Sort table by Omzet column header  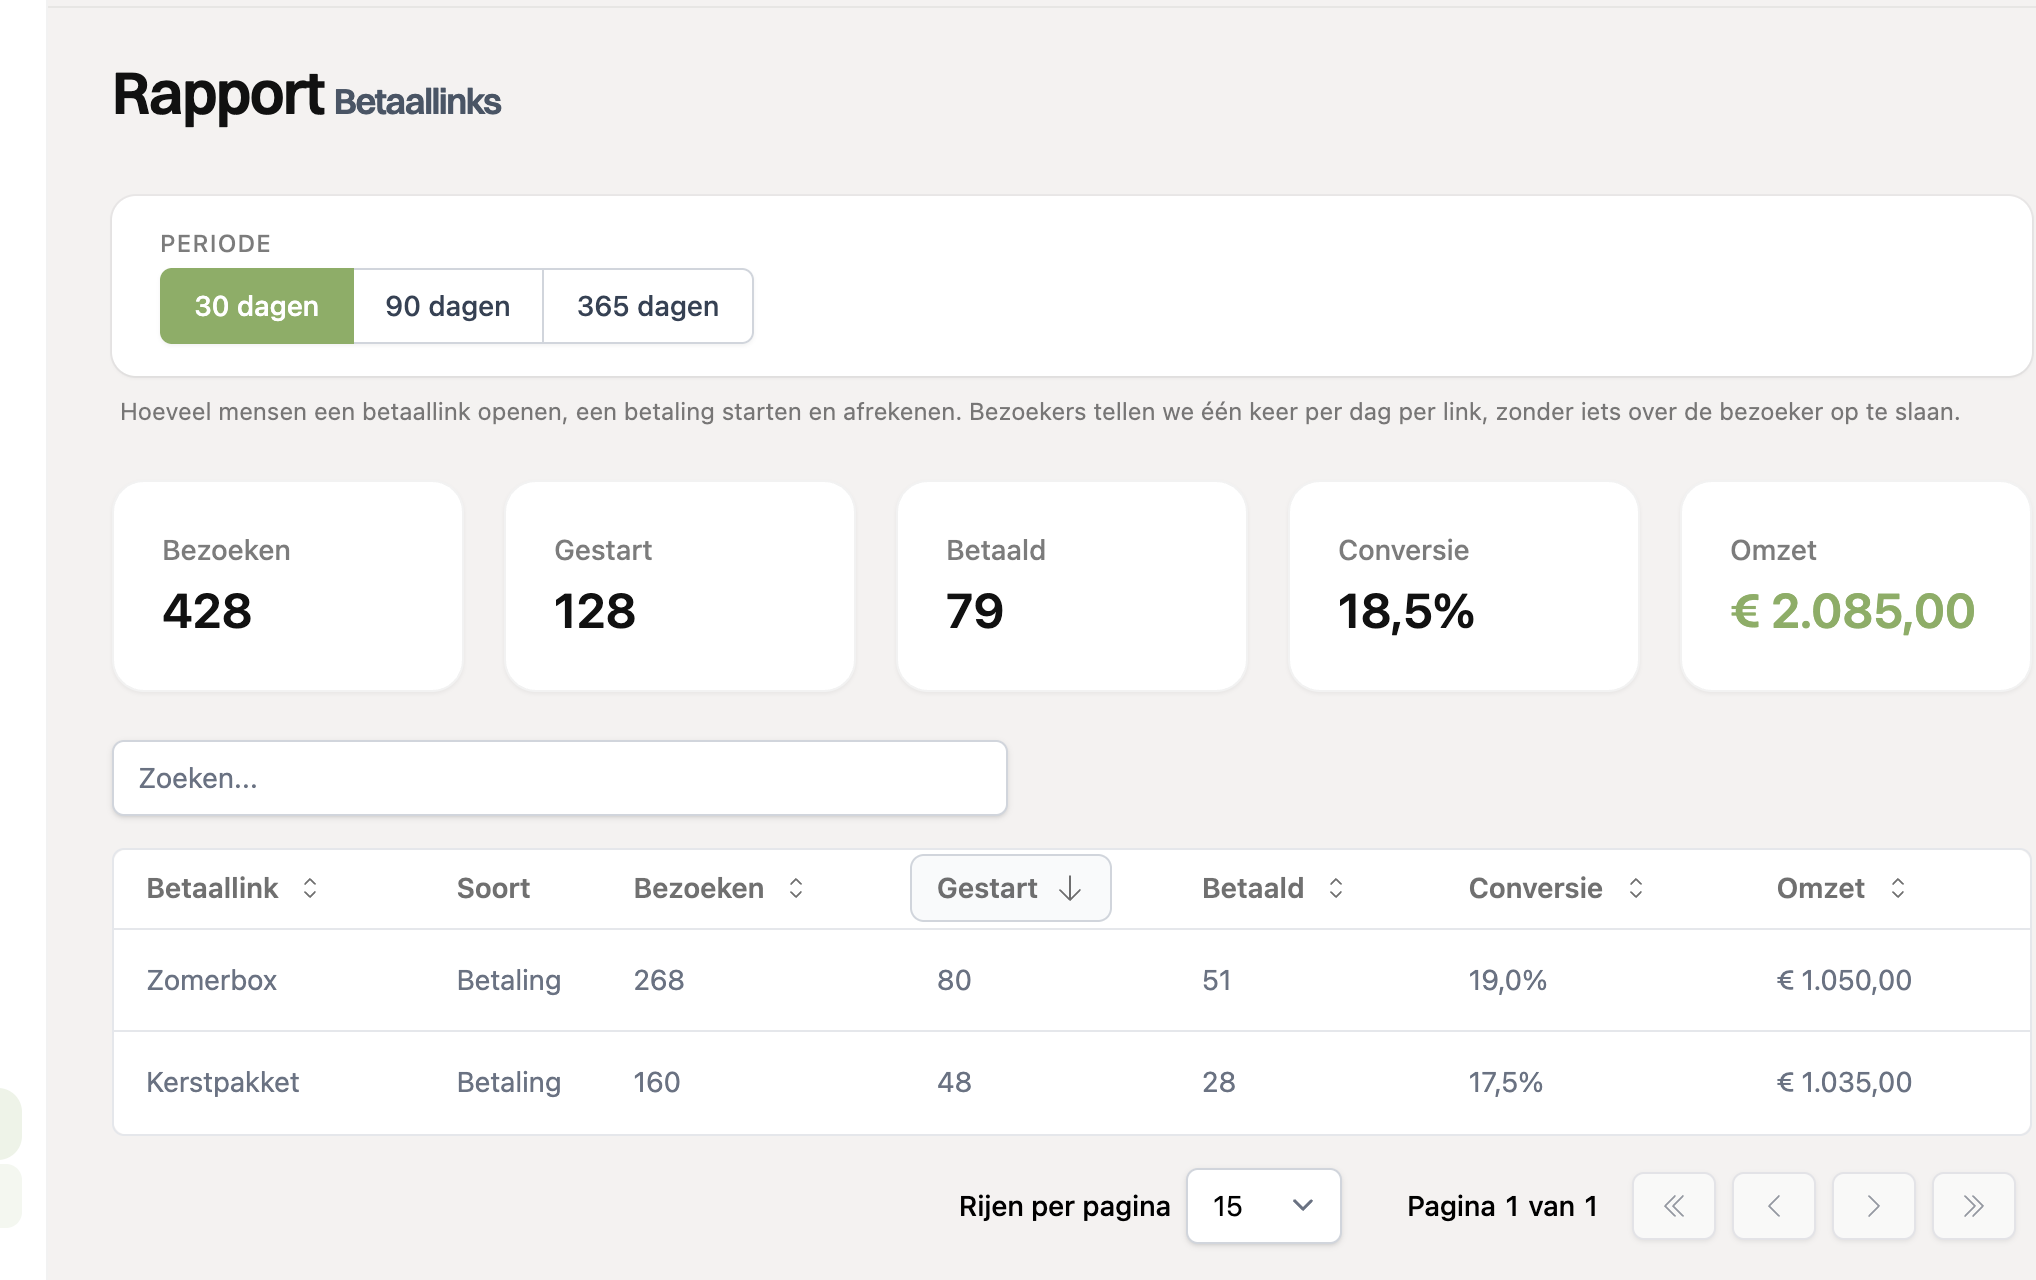(1840, 888)
